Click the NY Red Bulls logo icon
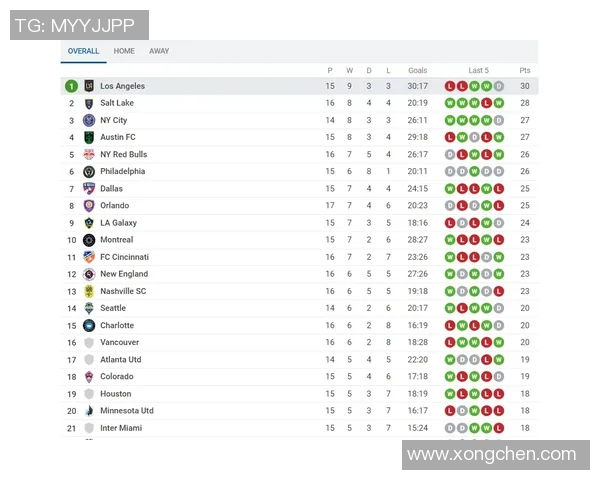Image resolution: width=600 pixels, height=480 pixels. pyautogui.click(x=89, y=154)
